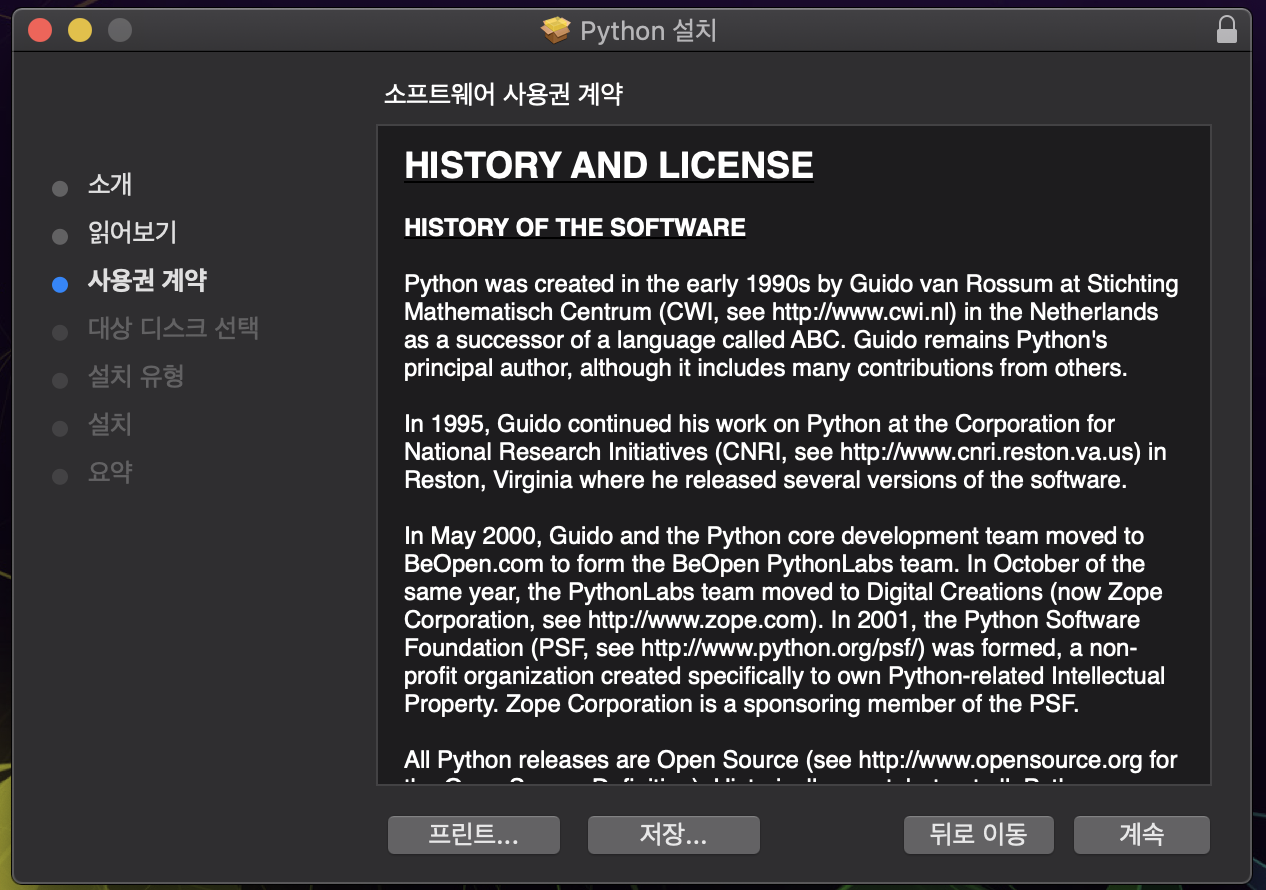The height and width of the screenshot is (890, 1266).
Task: Click the gray bullet next to 읽어보기
Action: tap(60, 237)
